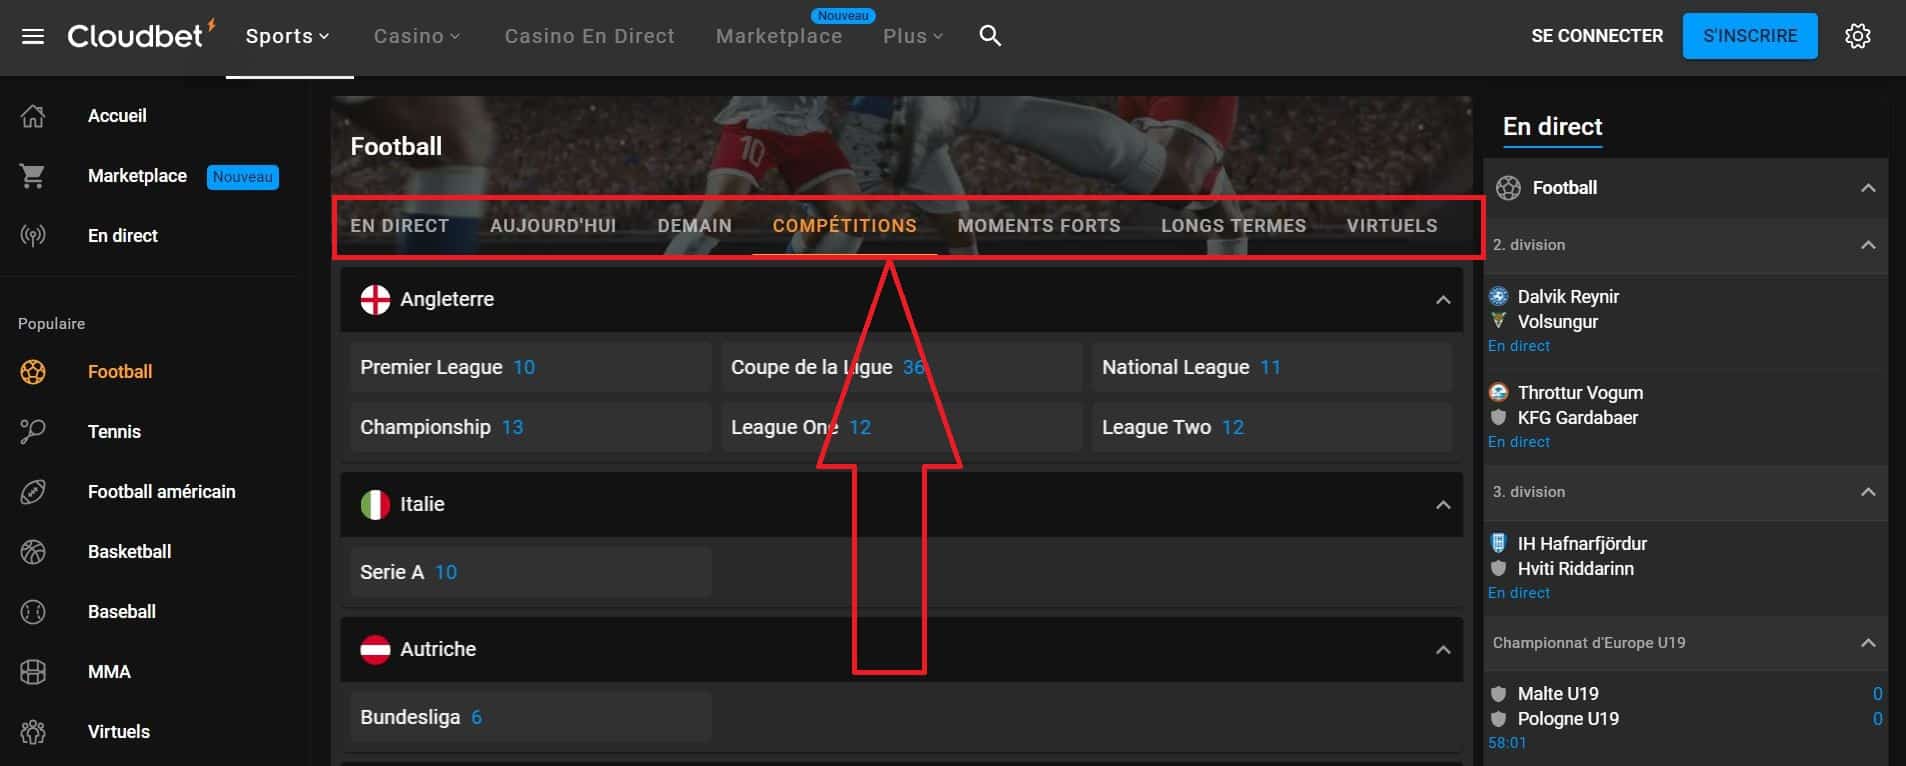Screen dimensions: 1906x766
Task: Click the Cloudbet logo
Action: click(140, 35)
